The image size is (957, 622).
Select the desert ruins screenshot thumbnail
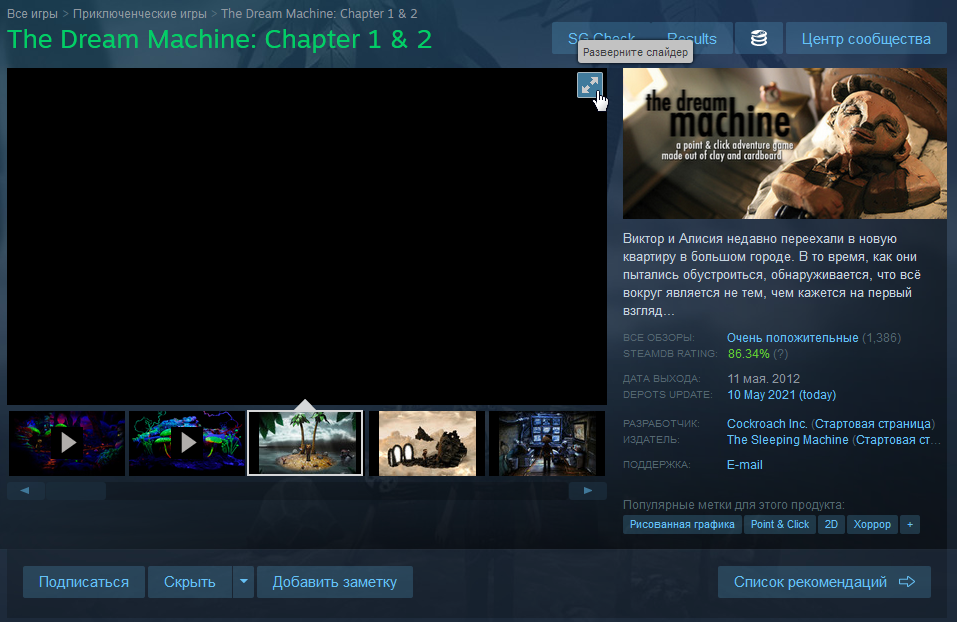pyautogui.click(x=427, y=443)
